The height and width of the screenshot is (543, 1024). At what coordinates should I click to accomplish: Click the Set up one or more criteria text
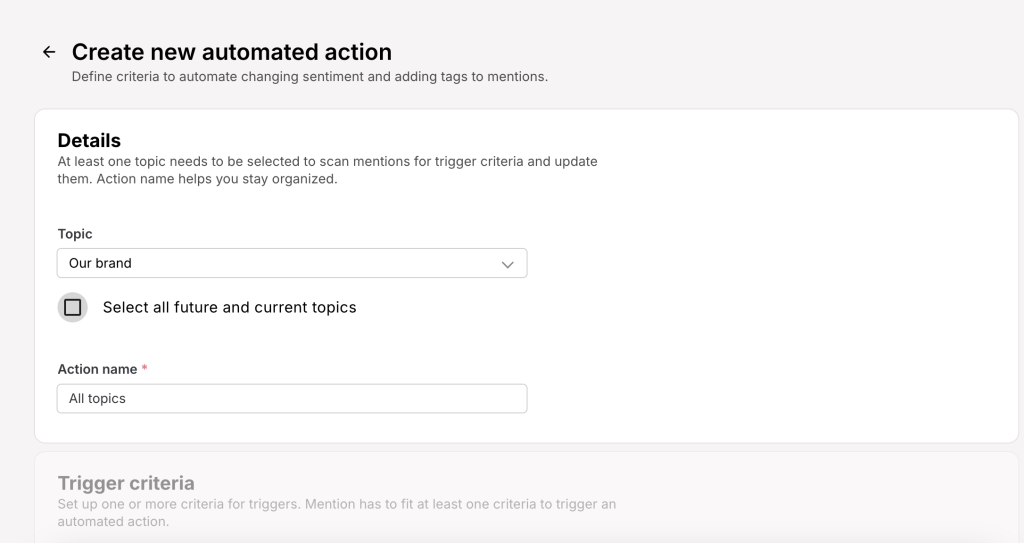click(336, 513)
